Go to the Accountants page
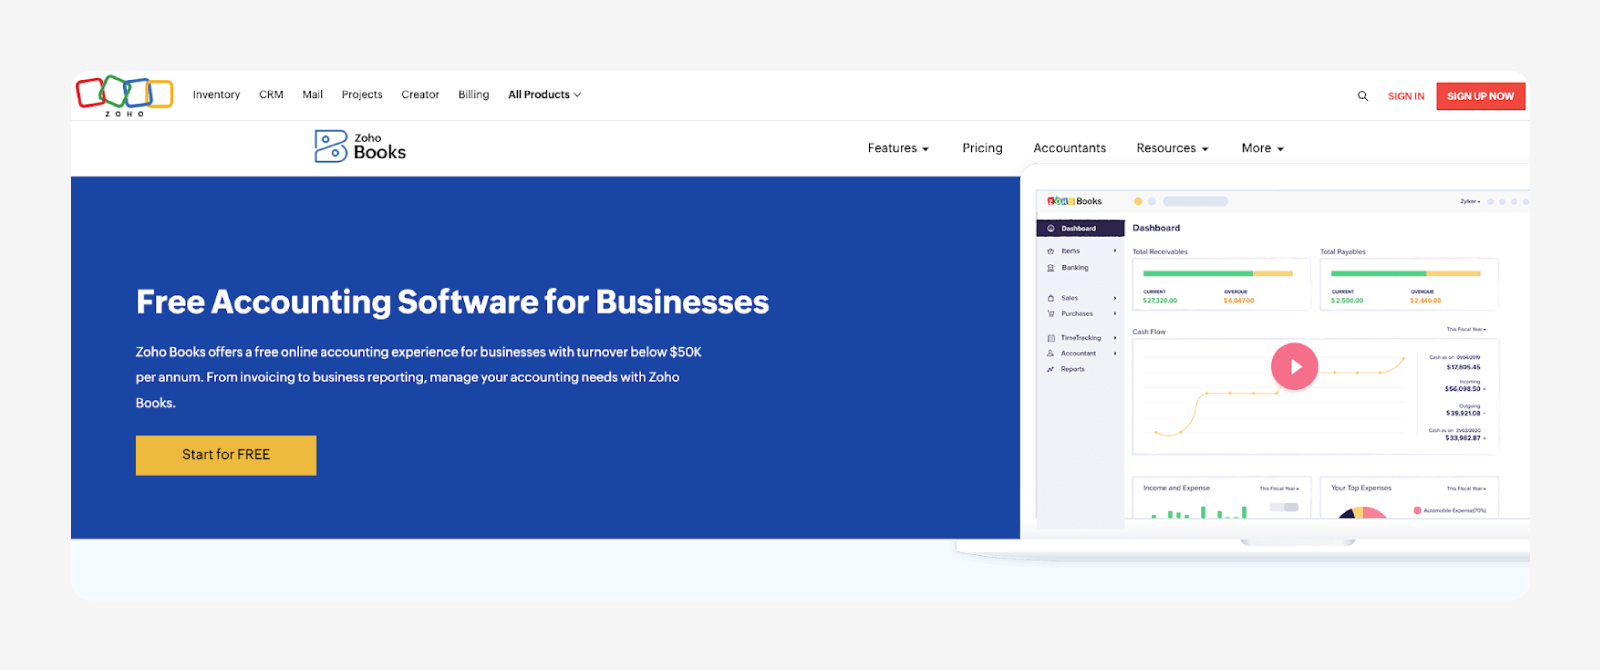Screen dimensions: 1600x670 [1069, 148]
